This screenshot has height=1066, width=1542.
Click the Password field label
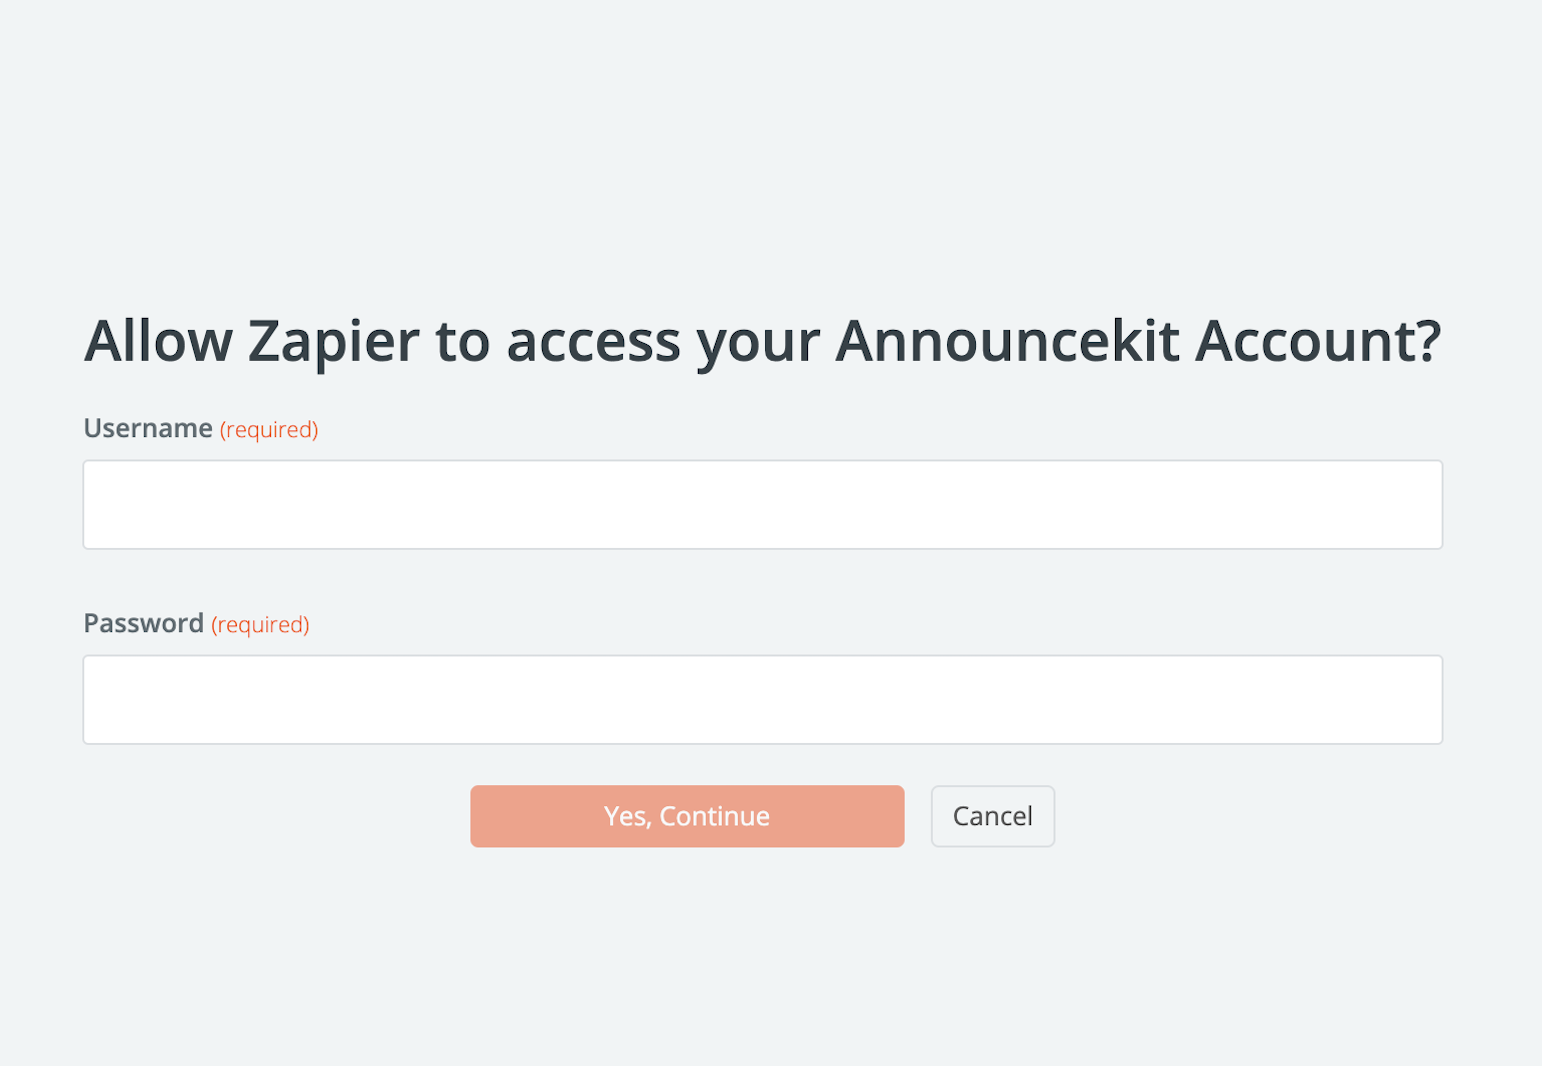[x=143, y=623]
